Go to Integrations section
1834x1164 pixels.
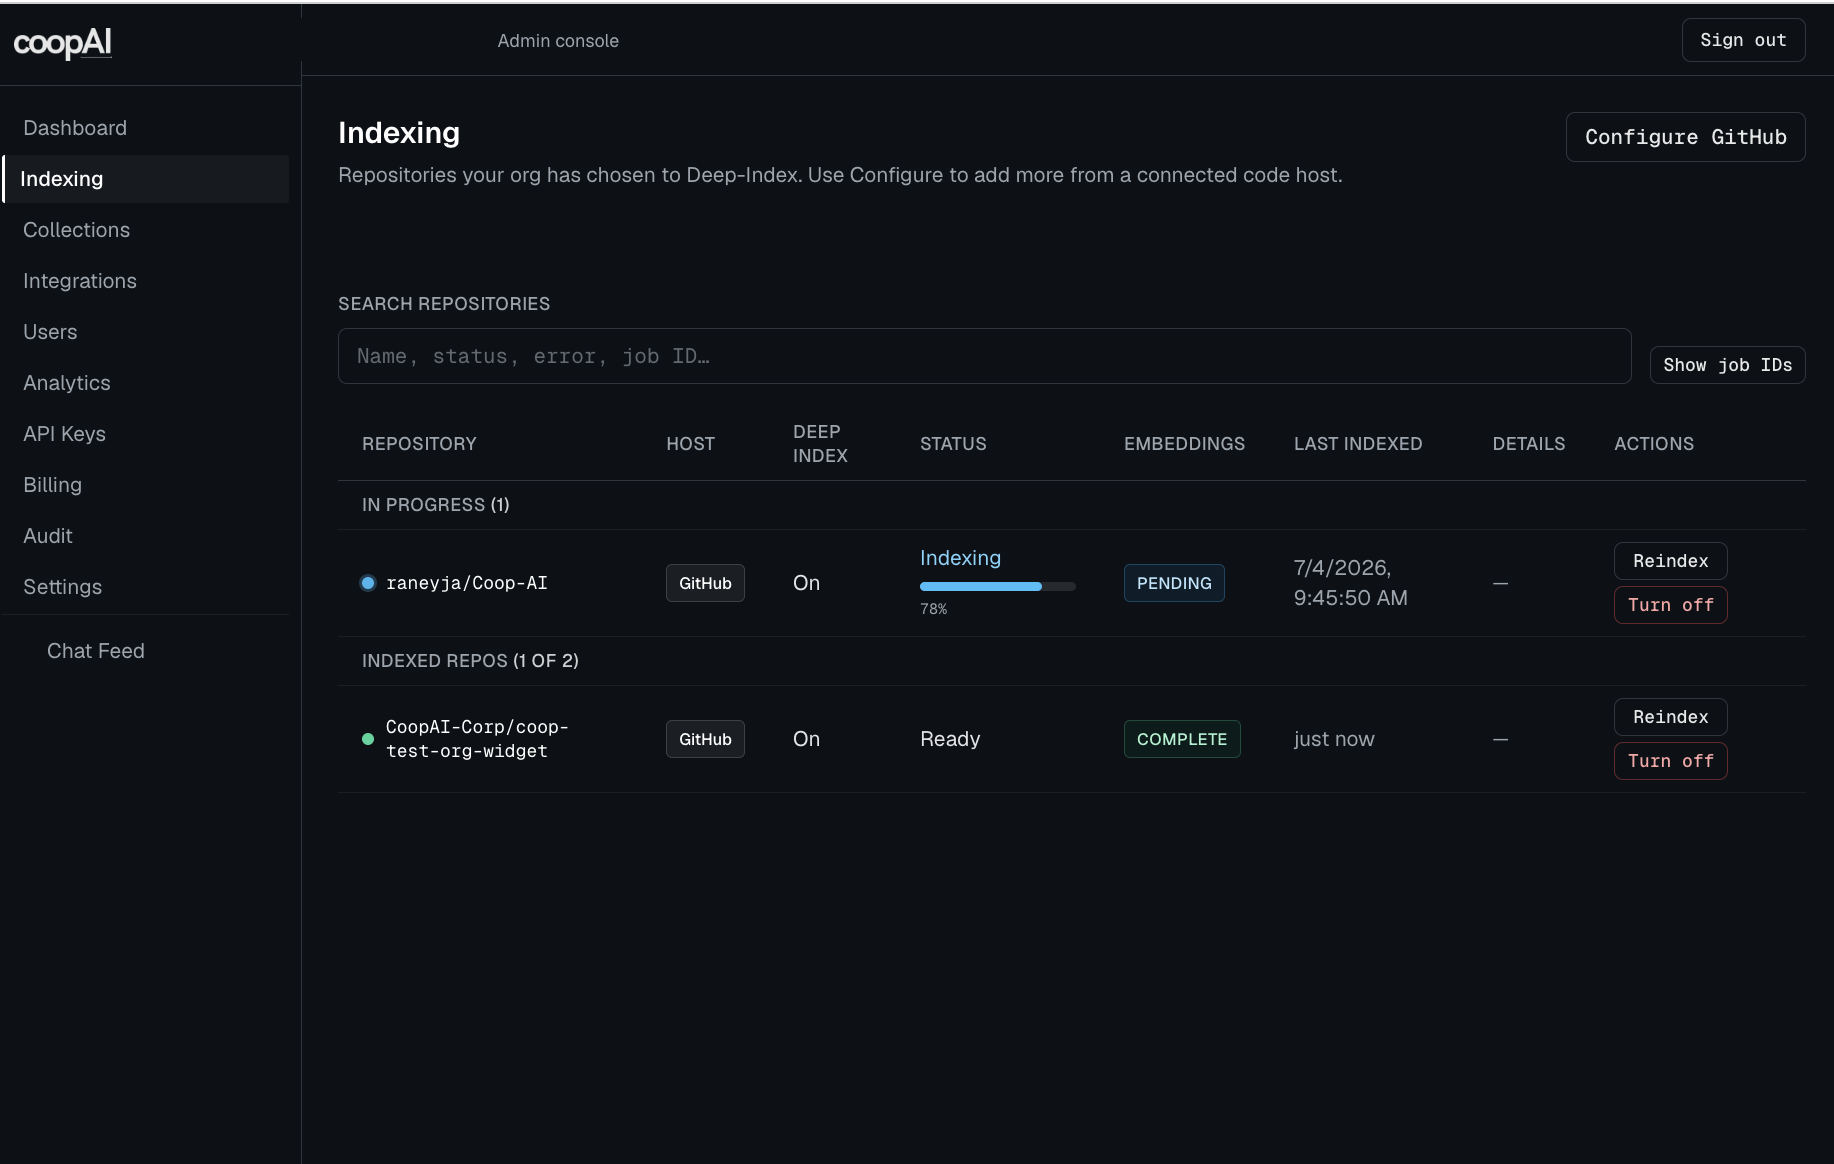(x=80, y=281)
